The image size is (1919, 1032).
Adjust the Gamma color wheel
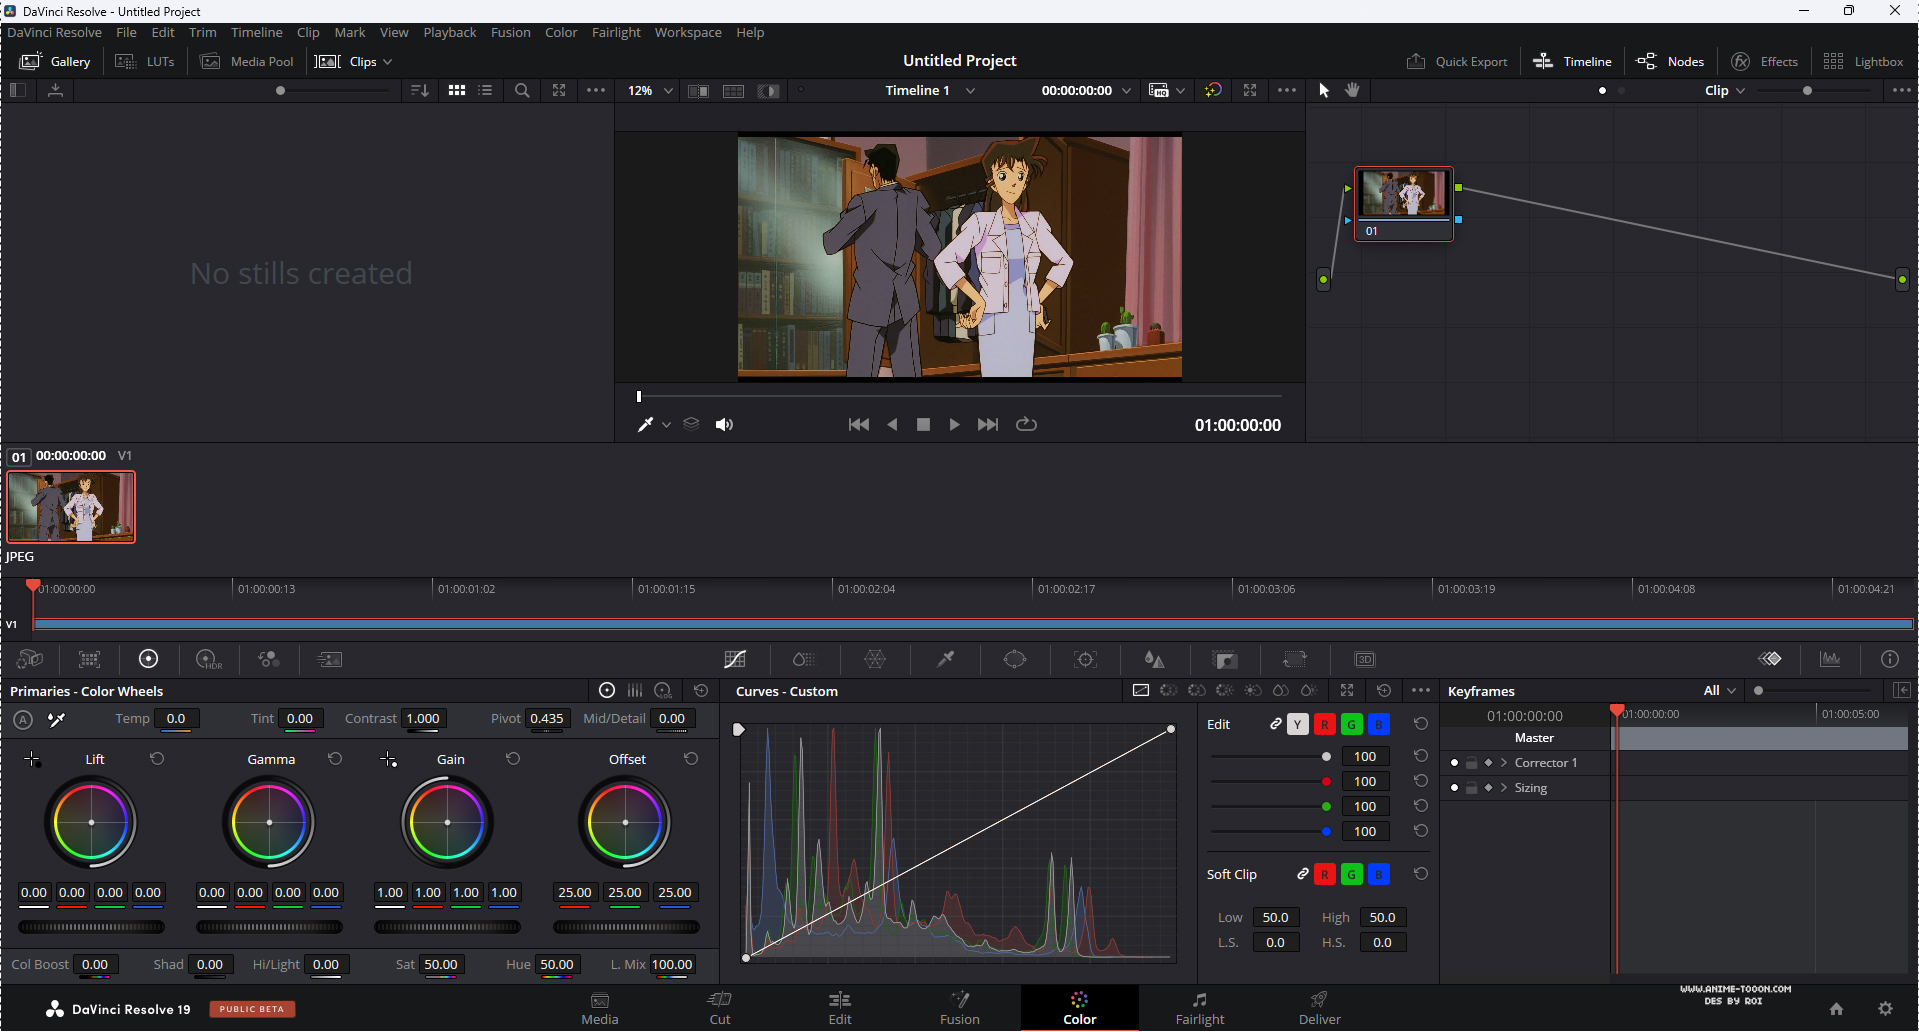coord(269,822)
